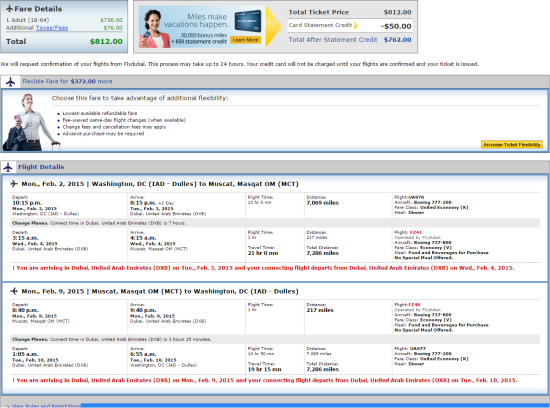The image size is (550, 408).
Task: Click the return plane icon beside Mon., Feb. 9
Action: coord(14,291)
